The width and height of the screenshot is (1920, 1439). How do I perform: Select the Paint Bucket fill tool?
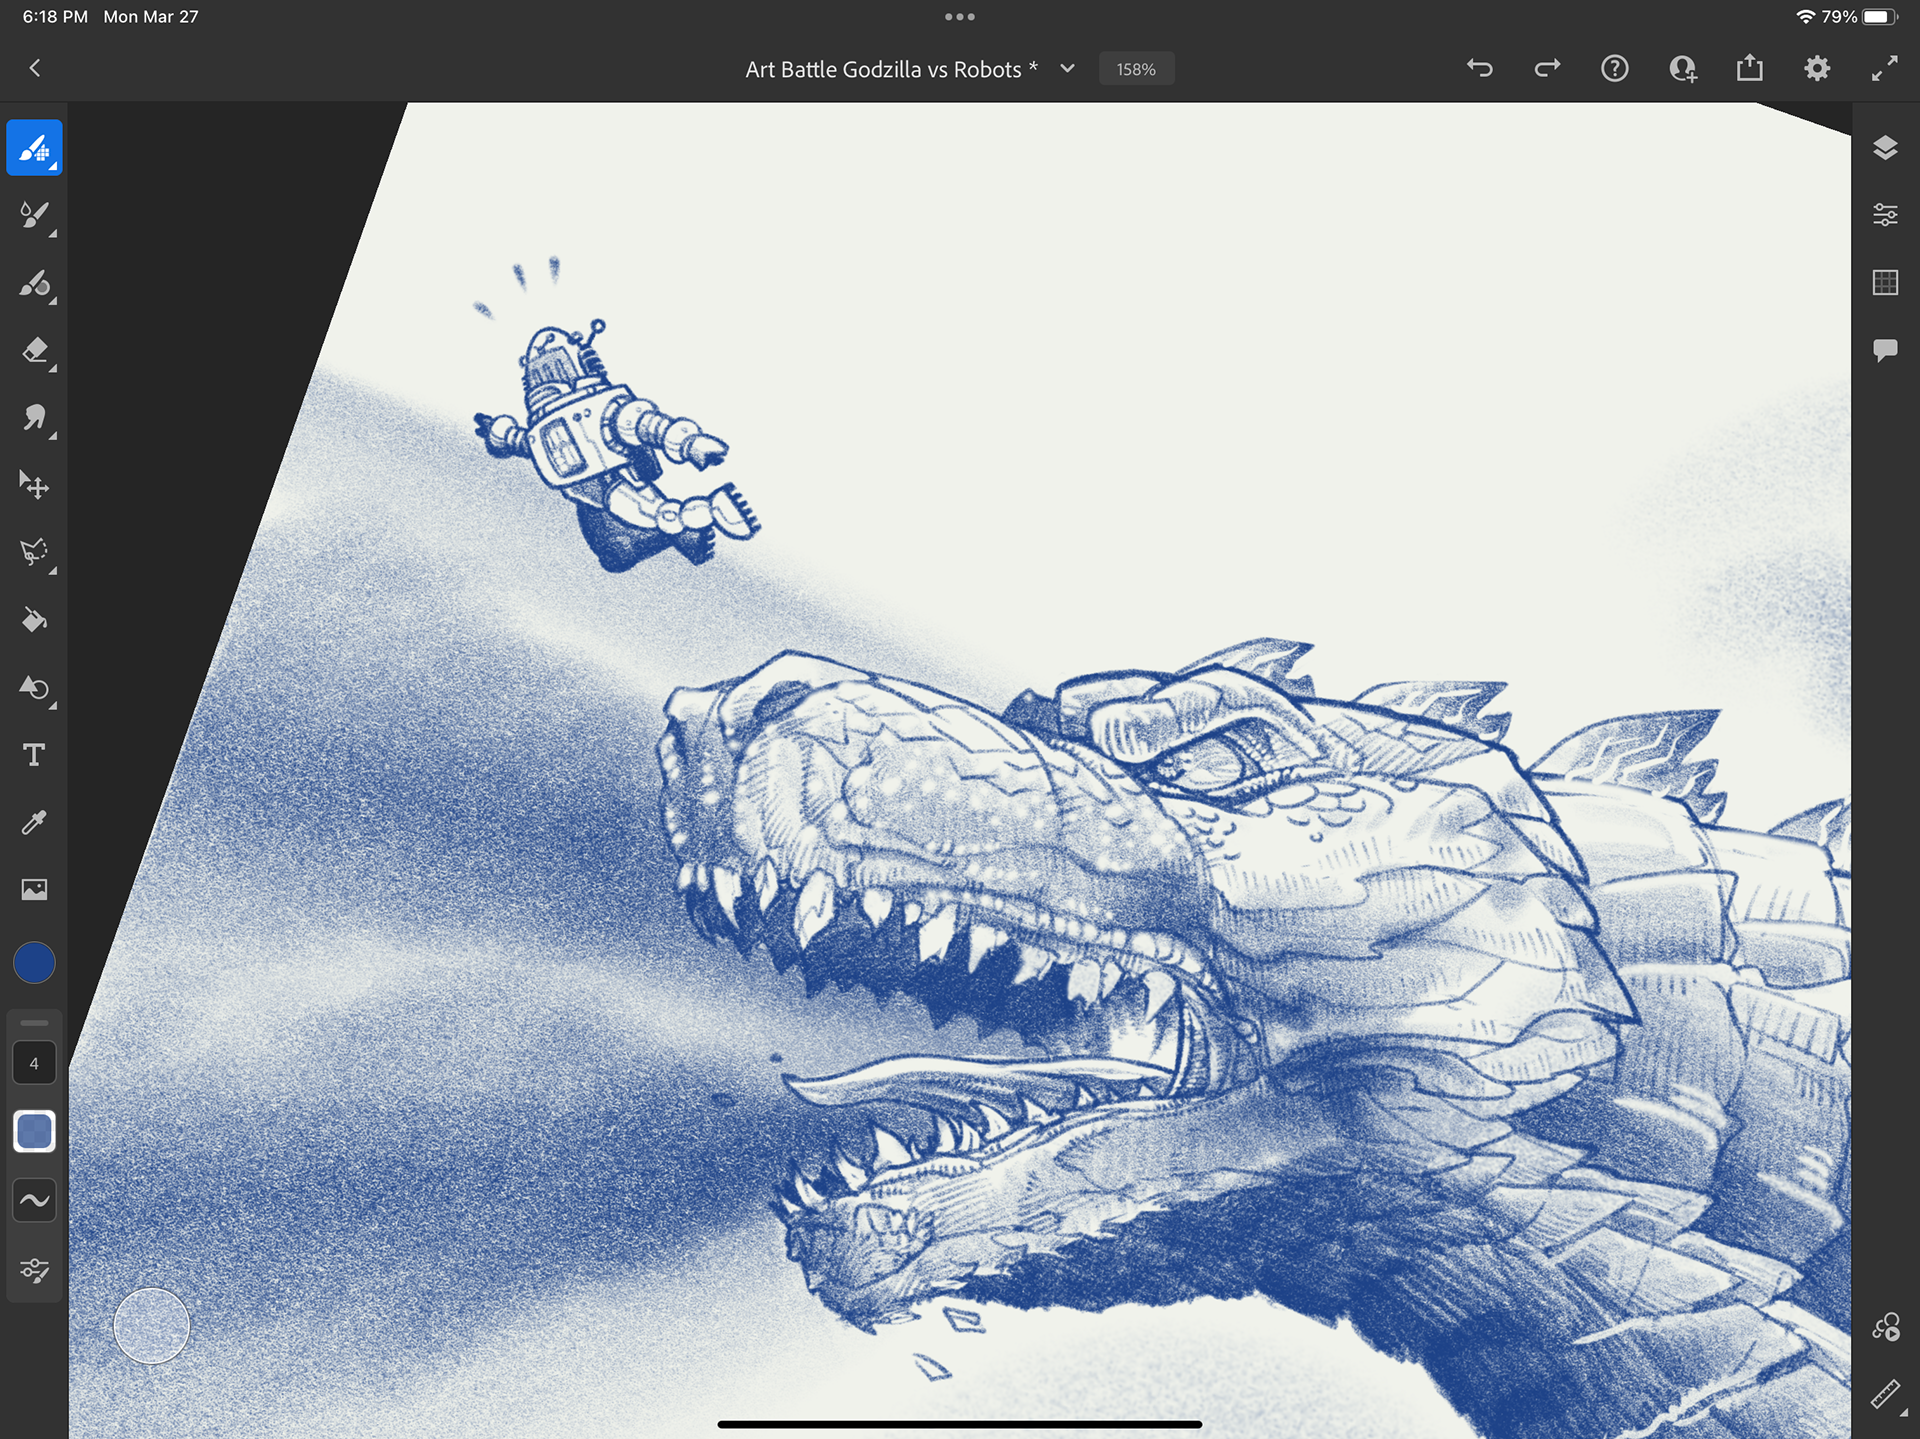34,620
